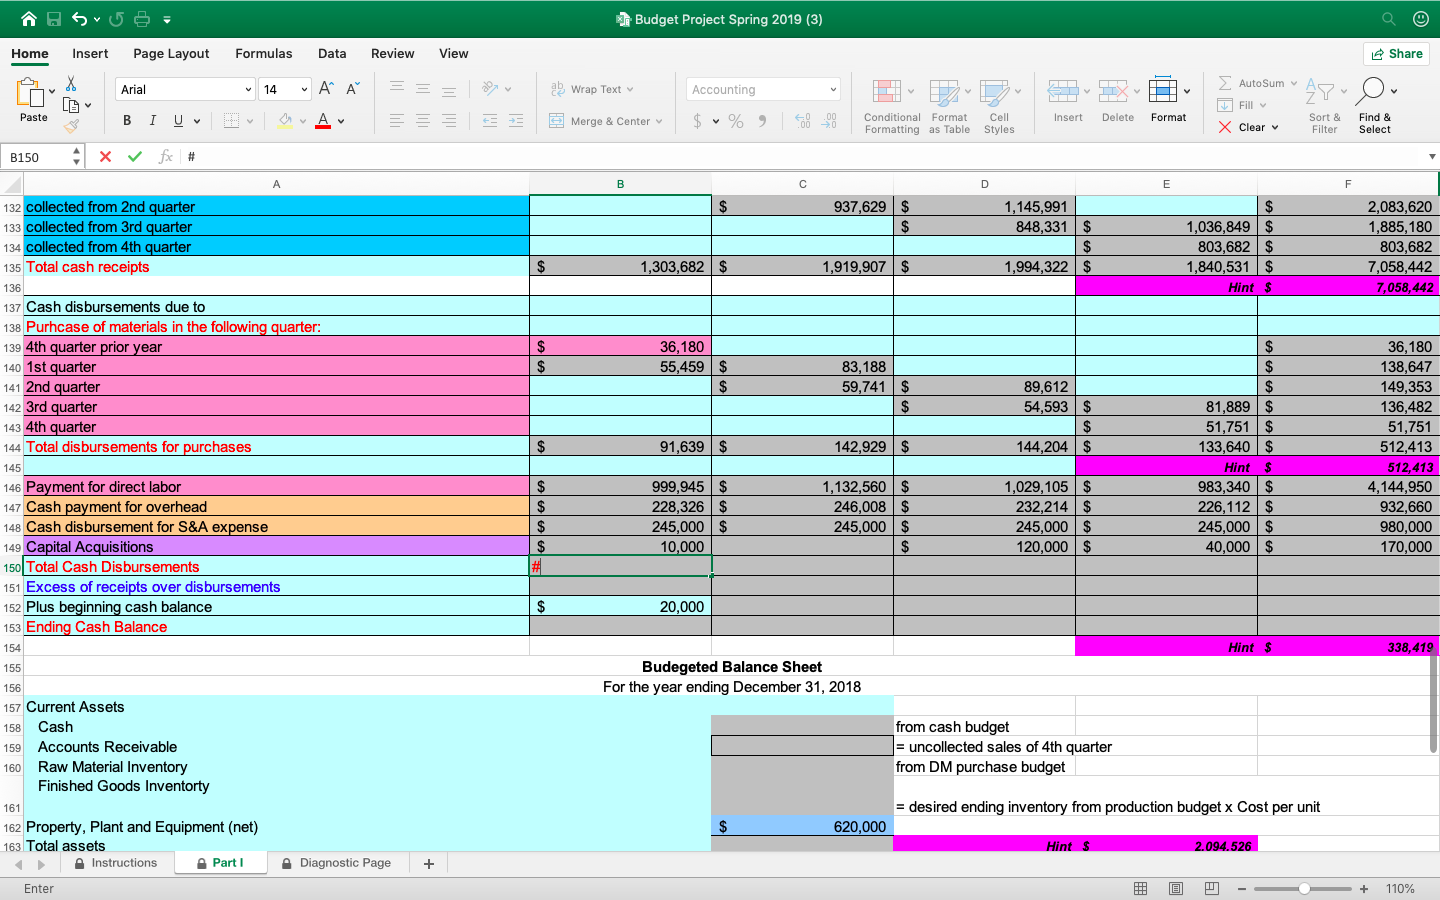Open the borders dropdown arrow
This screenshot has width=1440, height=900.
click(249, 121)
